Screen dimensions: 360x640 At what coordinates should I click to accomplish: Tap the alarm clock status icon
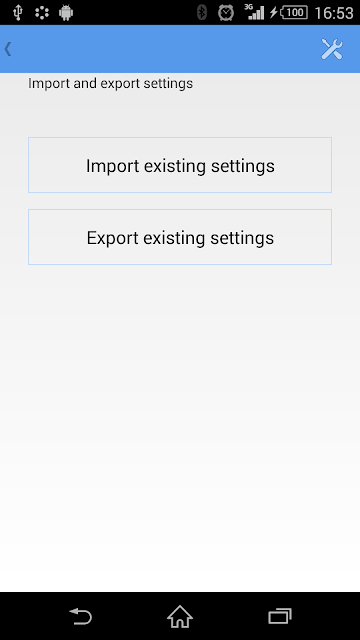226,13
